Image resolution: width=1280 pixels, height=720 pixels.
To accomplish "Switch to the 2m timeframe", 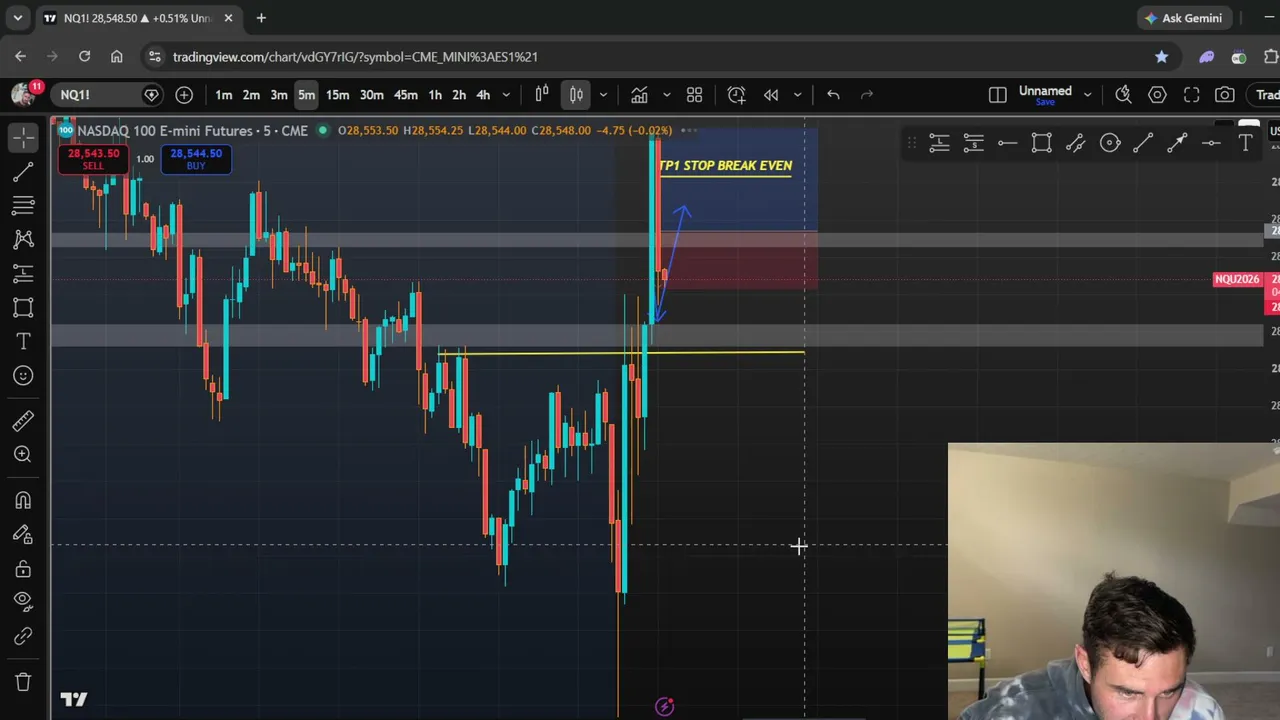I will (251, 95).
